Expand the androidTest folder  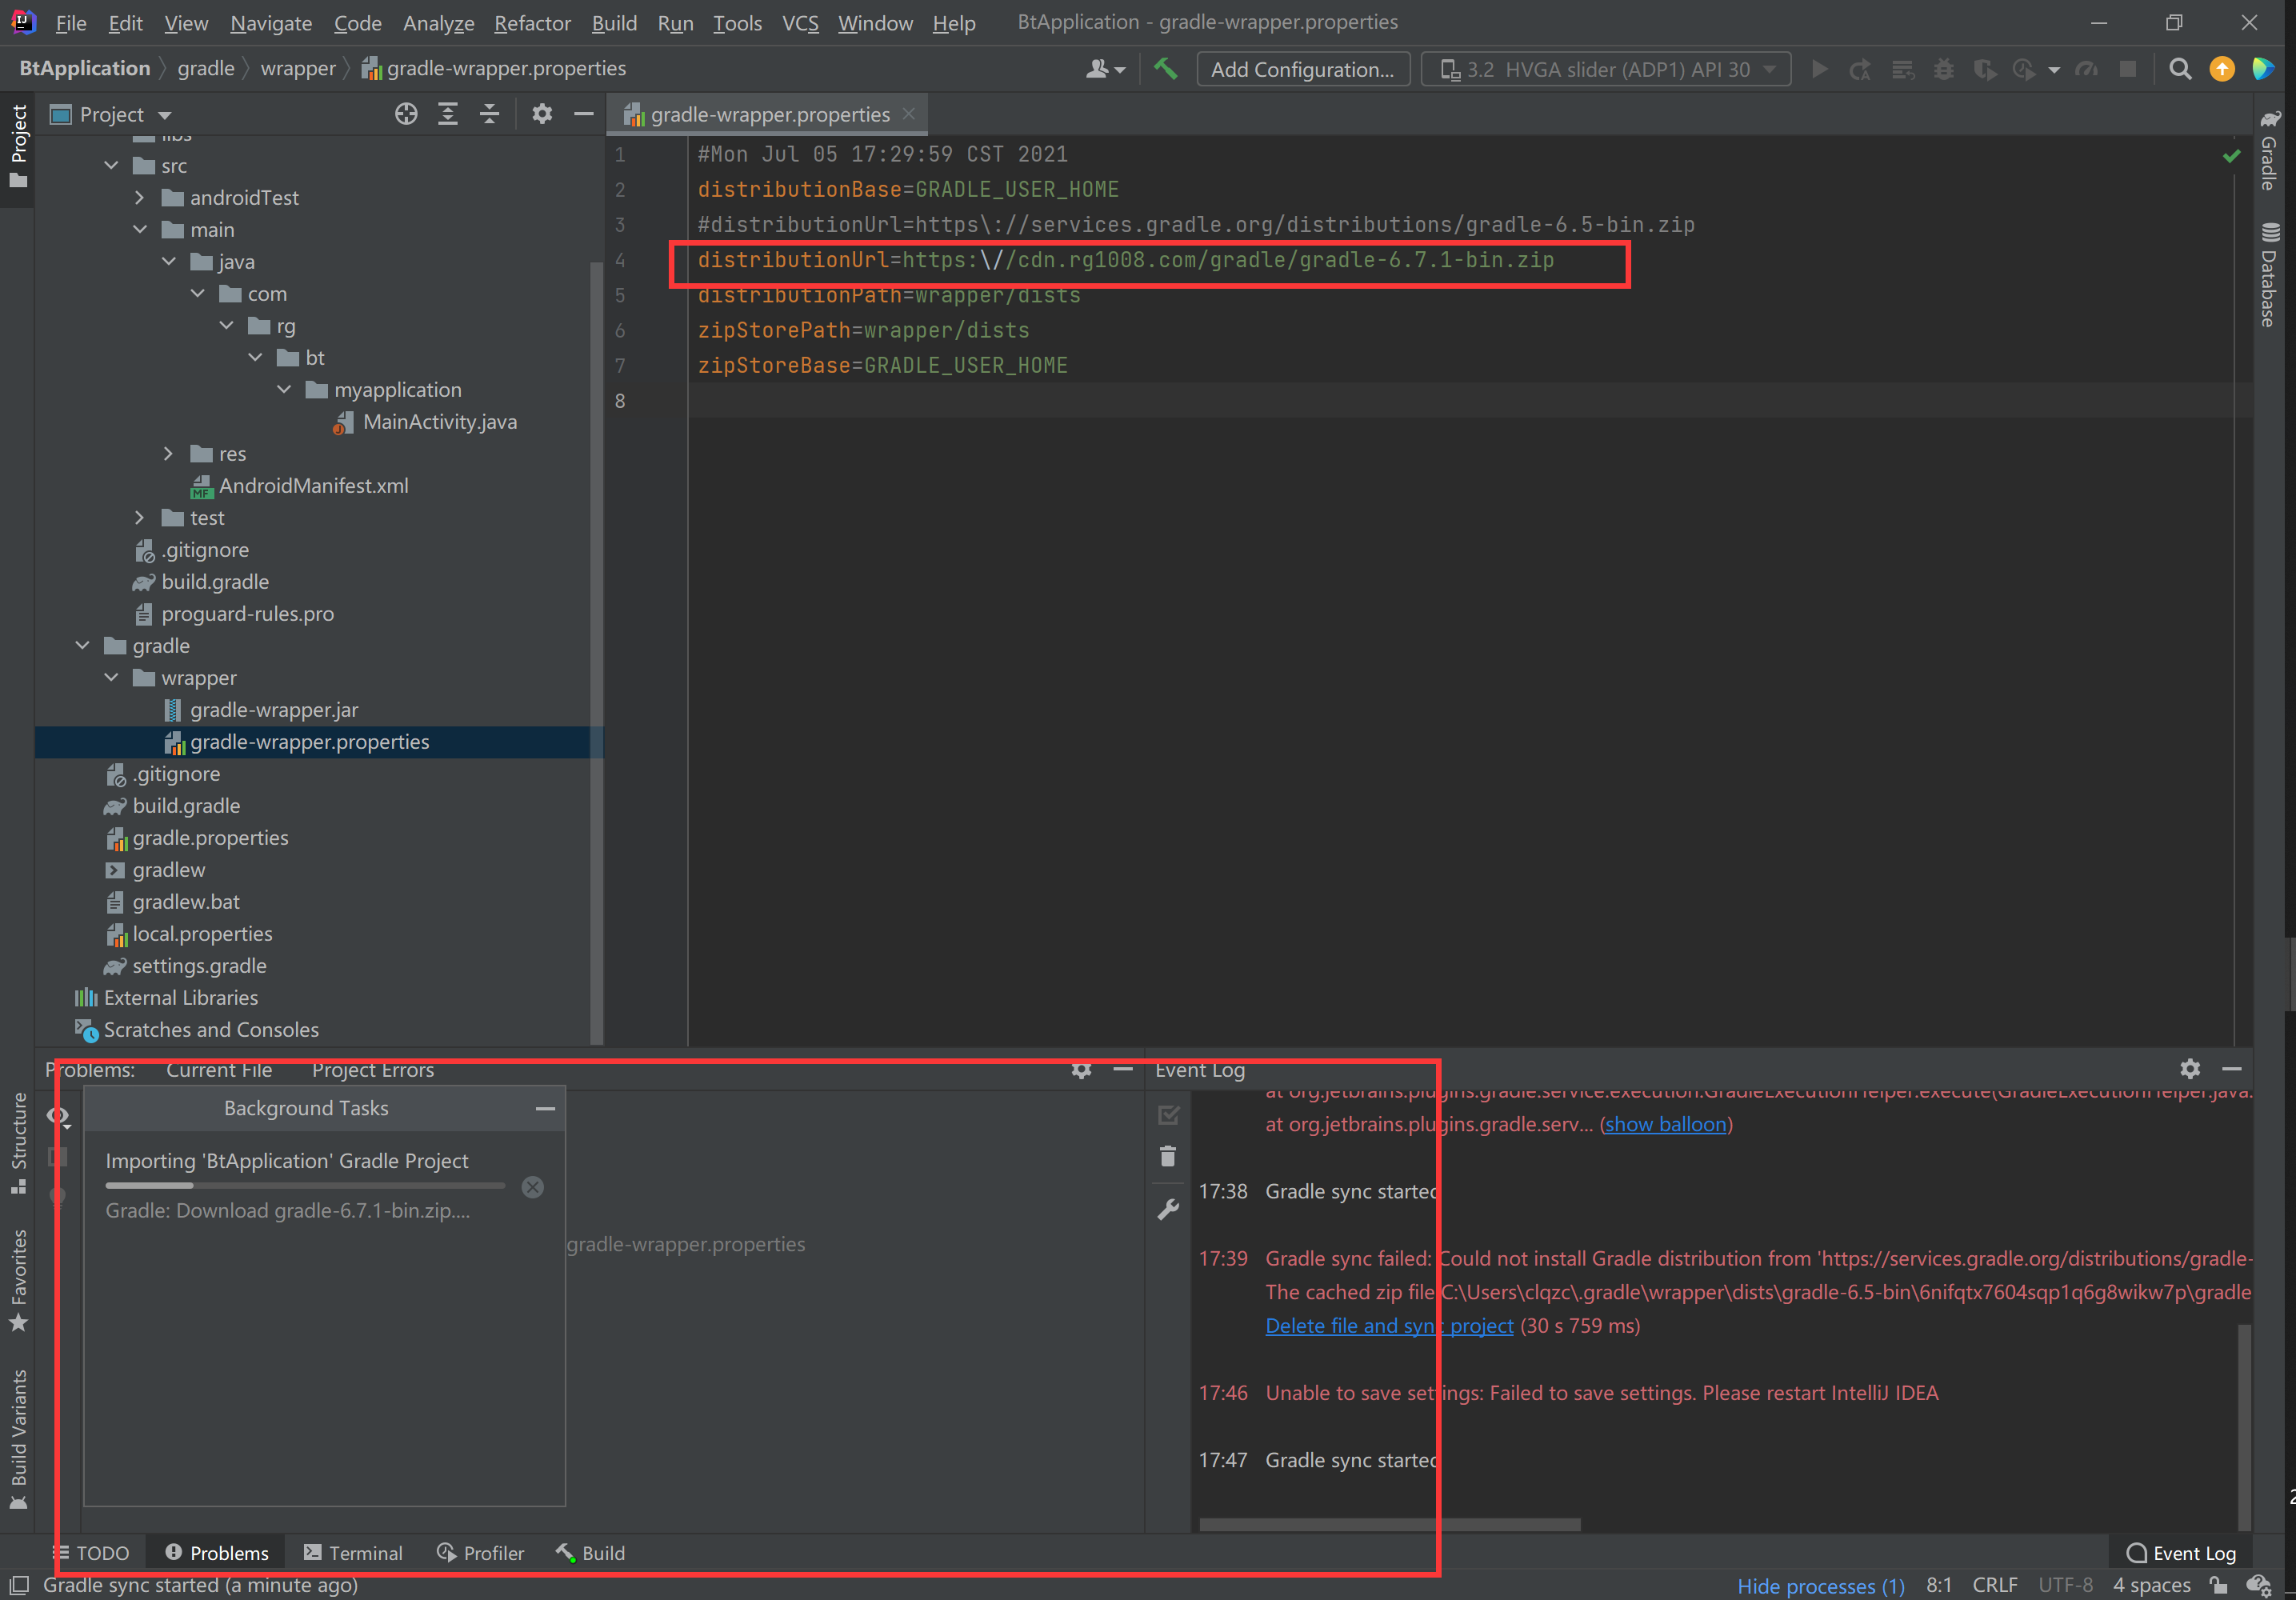pyautogui.click(x=140, y=197)
